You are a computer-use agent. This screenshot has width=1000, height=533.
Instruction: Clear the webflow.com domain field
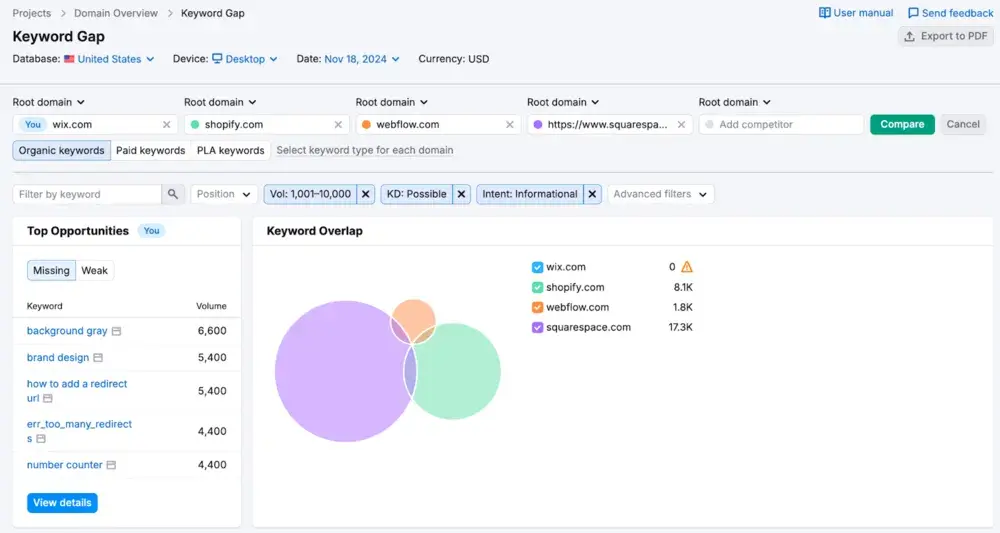[510, 124]
